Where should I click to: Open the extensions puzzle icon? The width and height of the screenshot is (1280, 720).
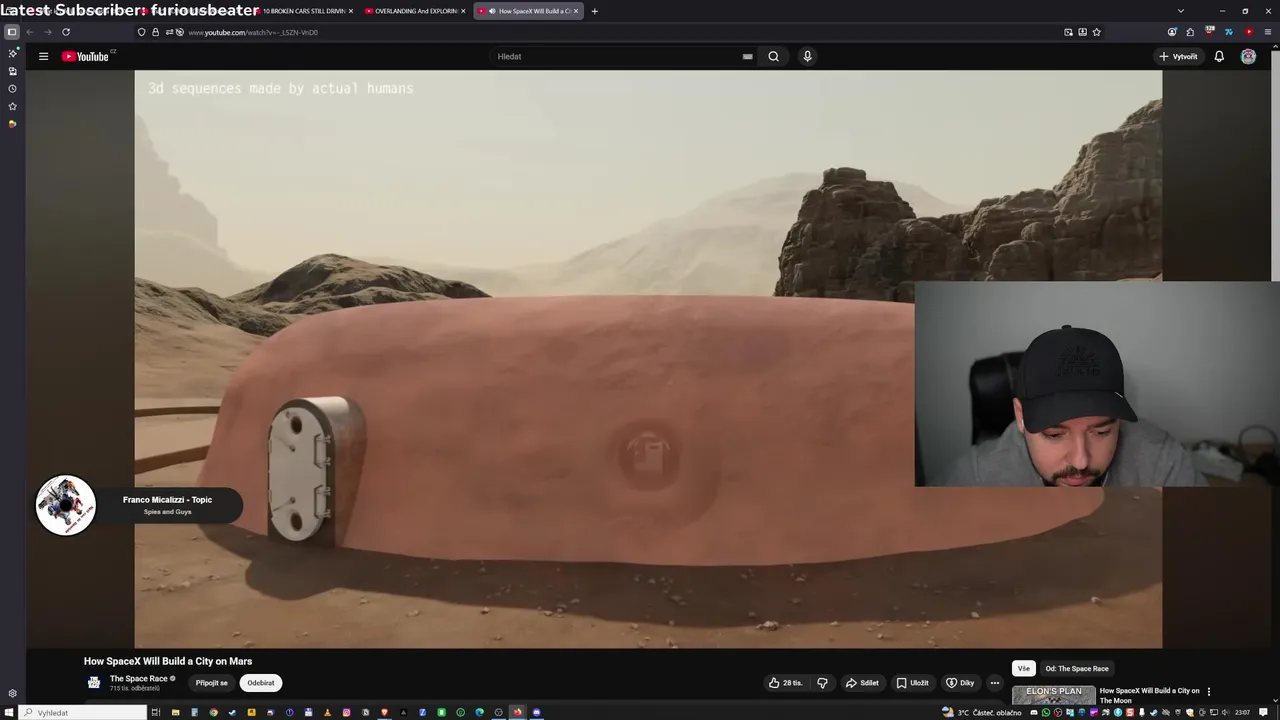coord(1190,32)
